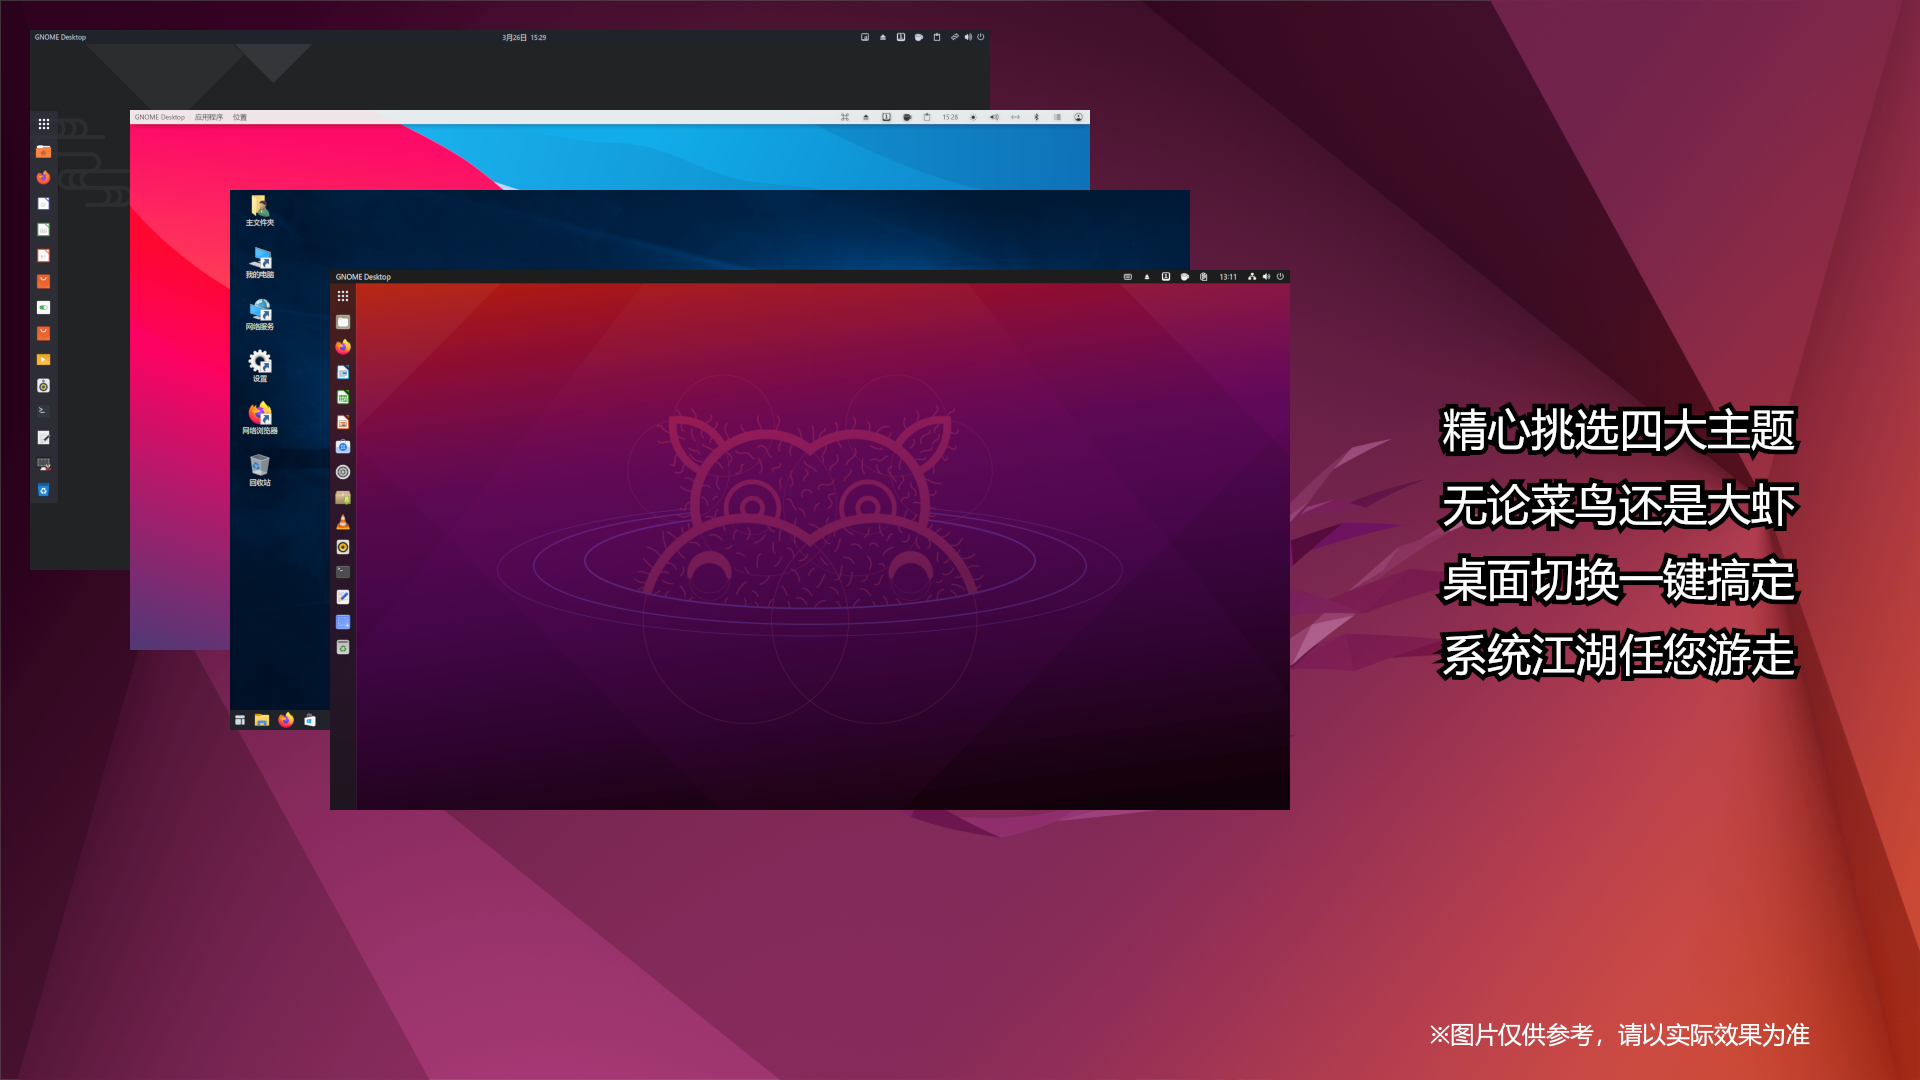Open the orange home folder in the dark-theme dock

(44, 151)
